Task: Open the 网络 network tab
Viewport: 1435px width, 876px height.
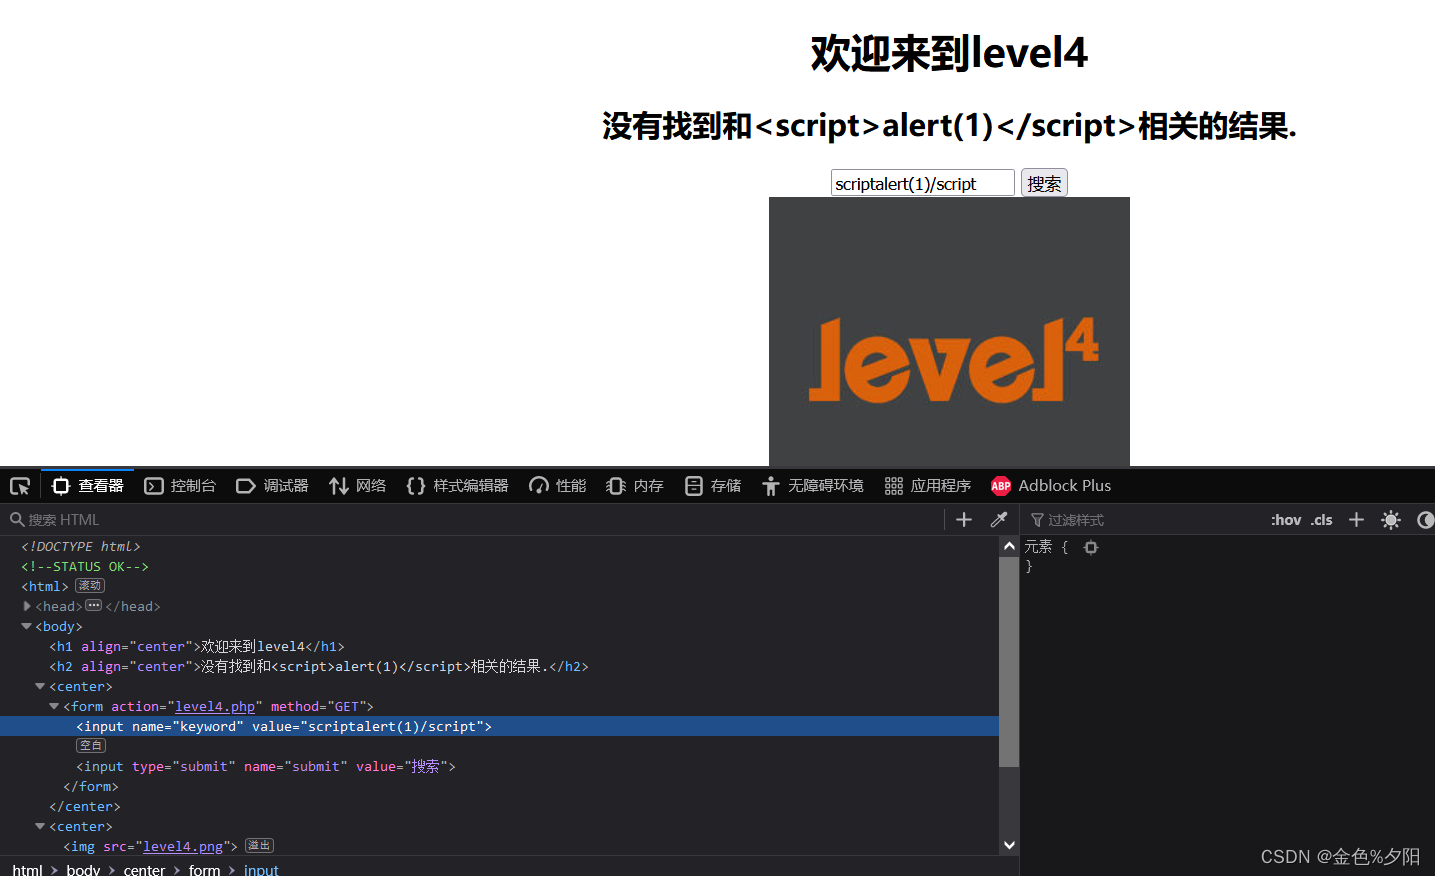Action: coord(358,486)
